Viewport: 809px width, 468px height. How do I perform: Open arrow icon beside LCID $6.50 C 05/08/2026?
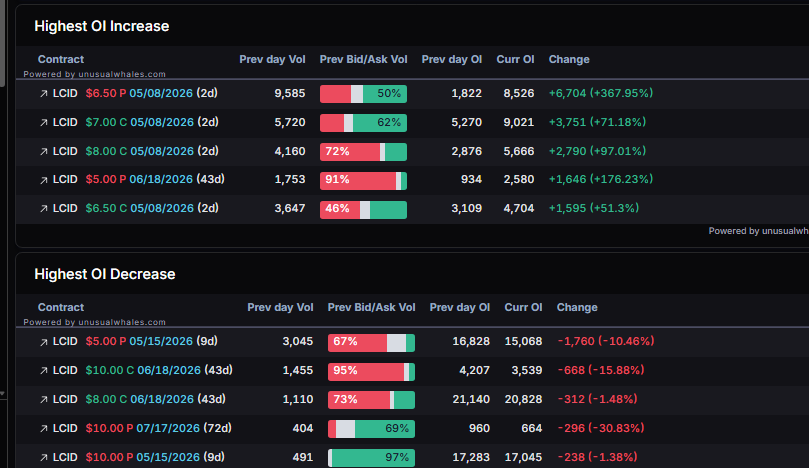click(x=44, y=208)
